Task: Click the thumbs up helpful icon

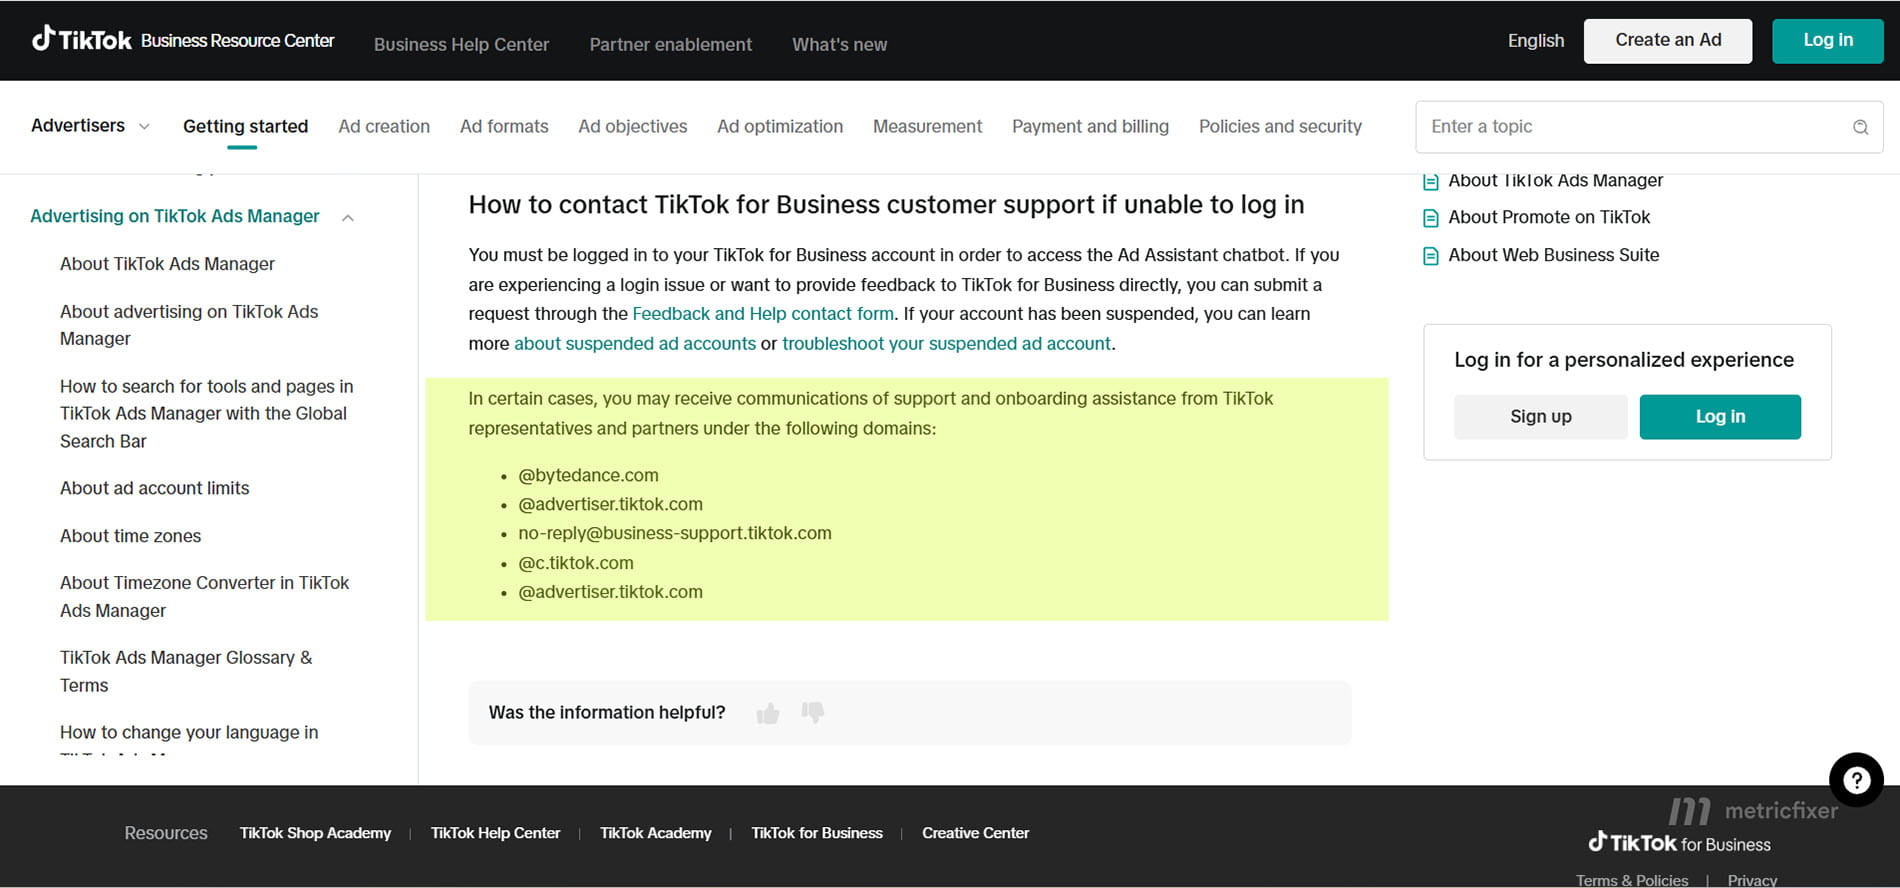Action: [x=768, y=713]
